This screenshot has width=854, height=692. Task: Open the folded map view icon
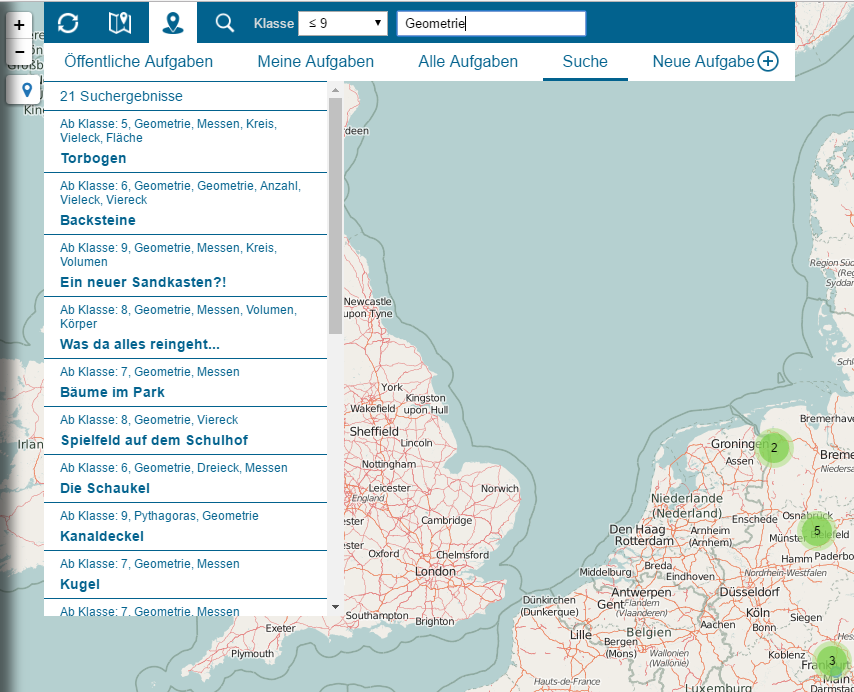tap(120, 22)
